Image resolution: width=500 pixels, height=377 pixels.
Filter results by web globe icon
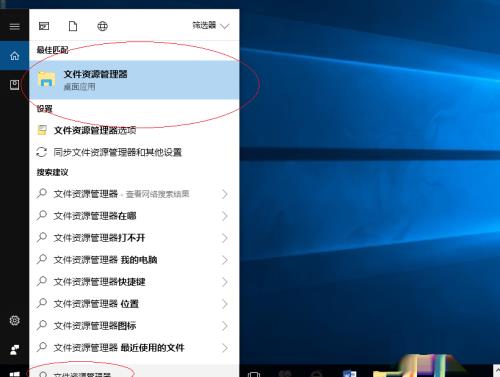click(102, 26)
